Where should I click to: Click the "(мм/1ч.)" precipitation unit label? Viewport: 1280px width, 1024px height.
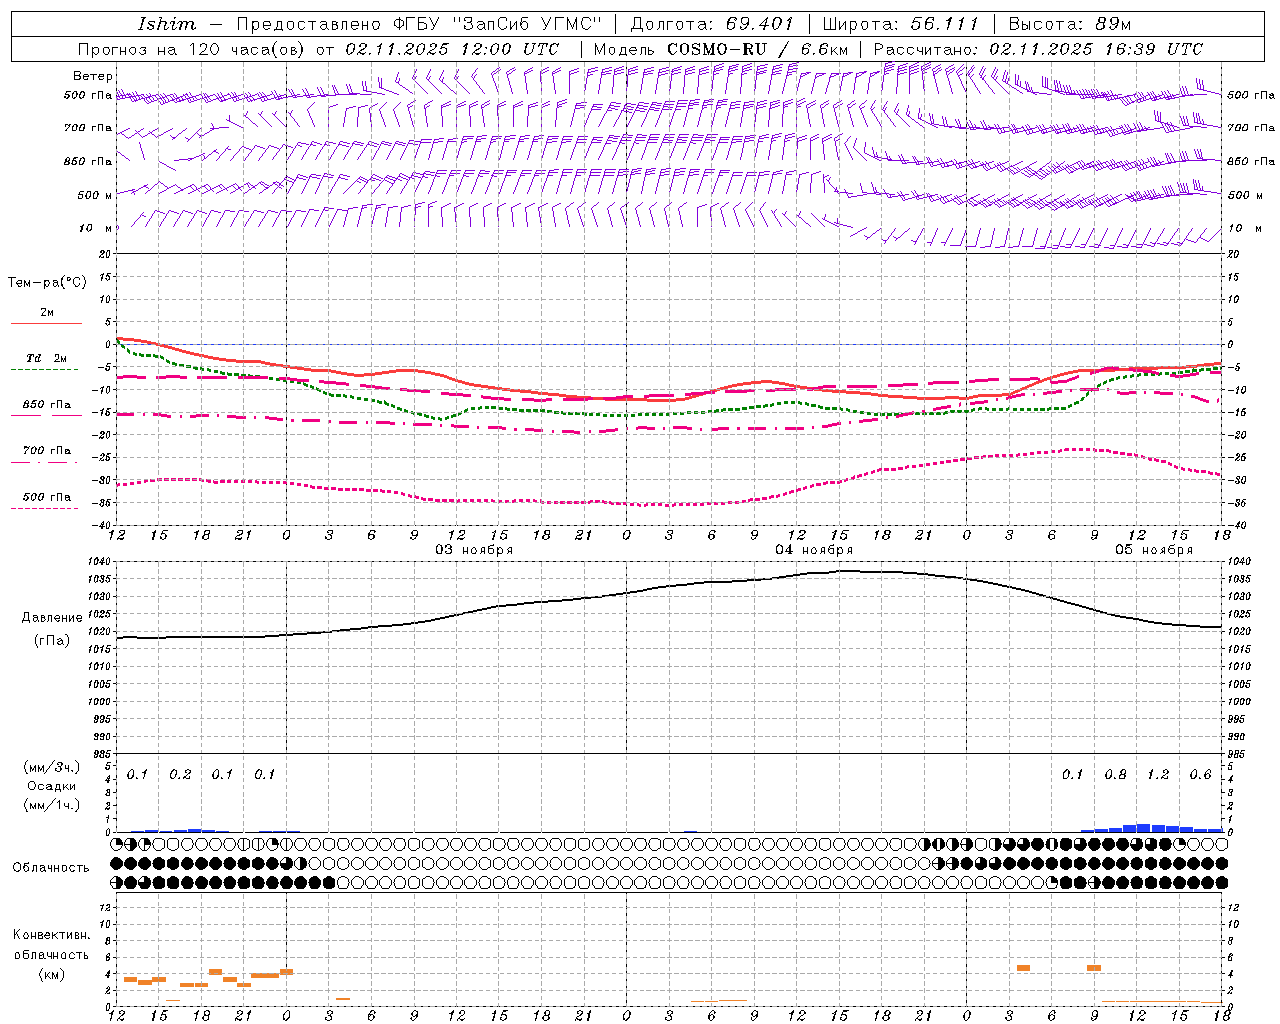coord(52,805)
